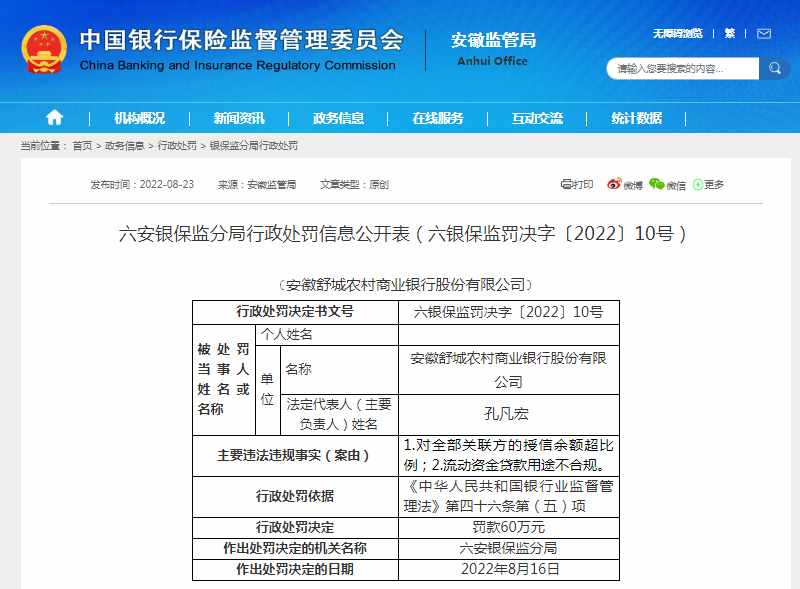Click 安徽监管局 Anhui Office title
The width and height of the screenshot is (800, 589).
tap(493, 48)
